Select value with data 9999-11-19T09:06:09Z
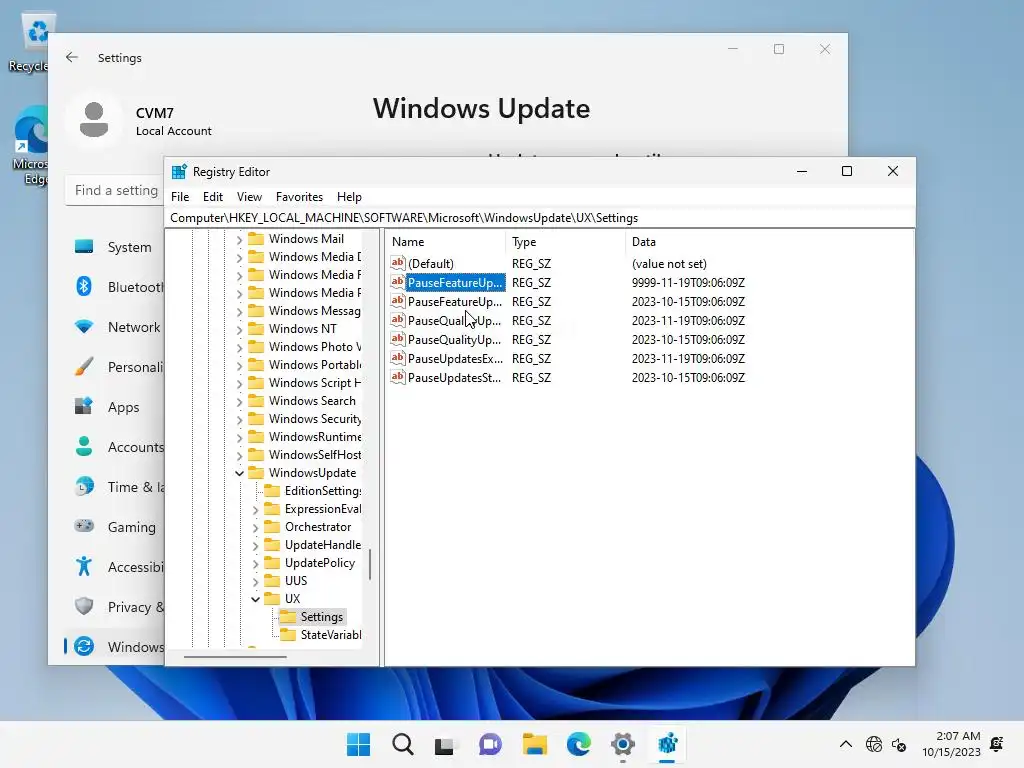The height and width of the screenshot is (768, 1024). click(x=455, y=283)
